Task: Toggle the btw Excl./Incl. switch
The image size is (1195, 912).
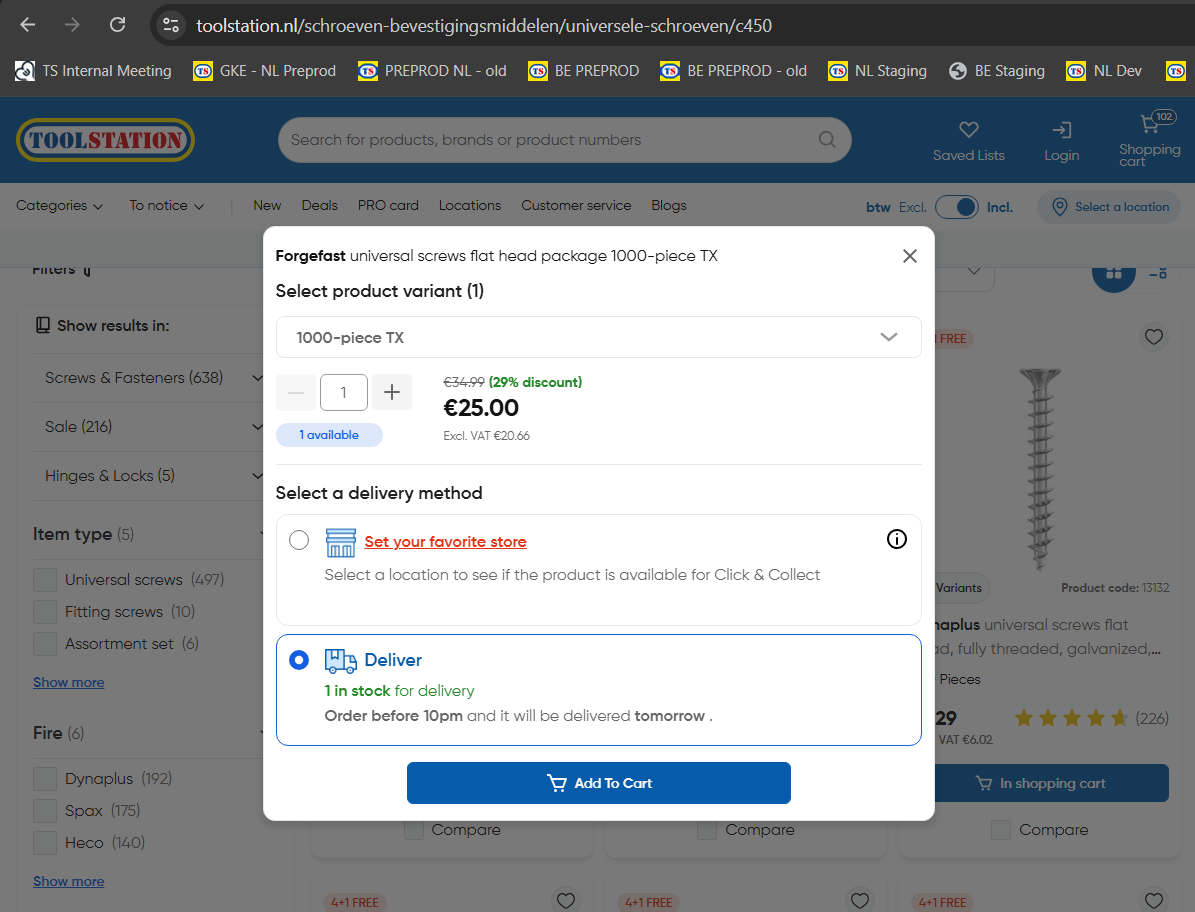Action: 956,207
